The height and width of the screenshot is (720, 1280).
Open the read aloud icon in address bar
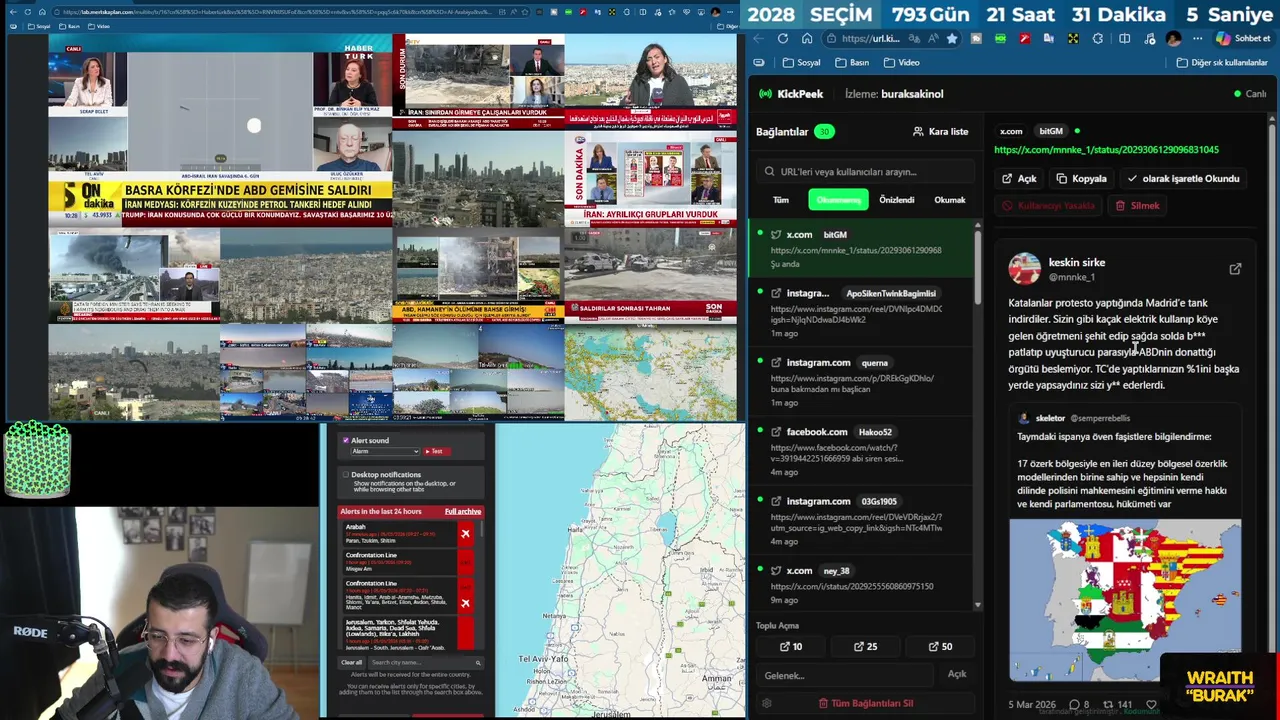point(932,38)
